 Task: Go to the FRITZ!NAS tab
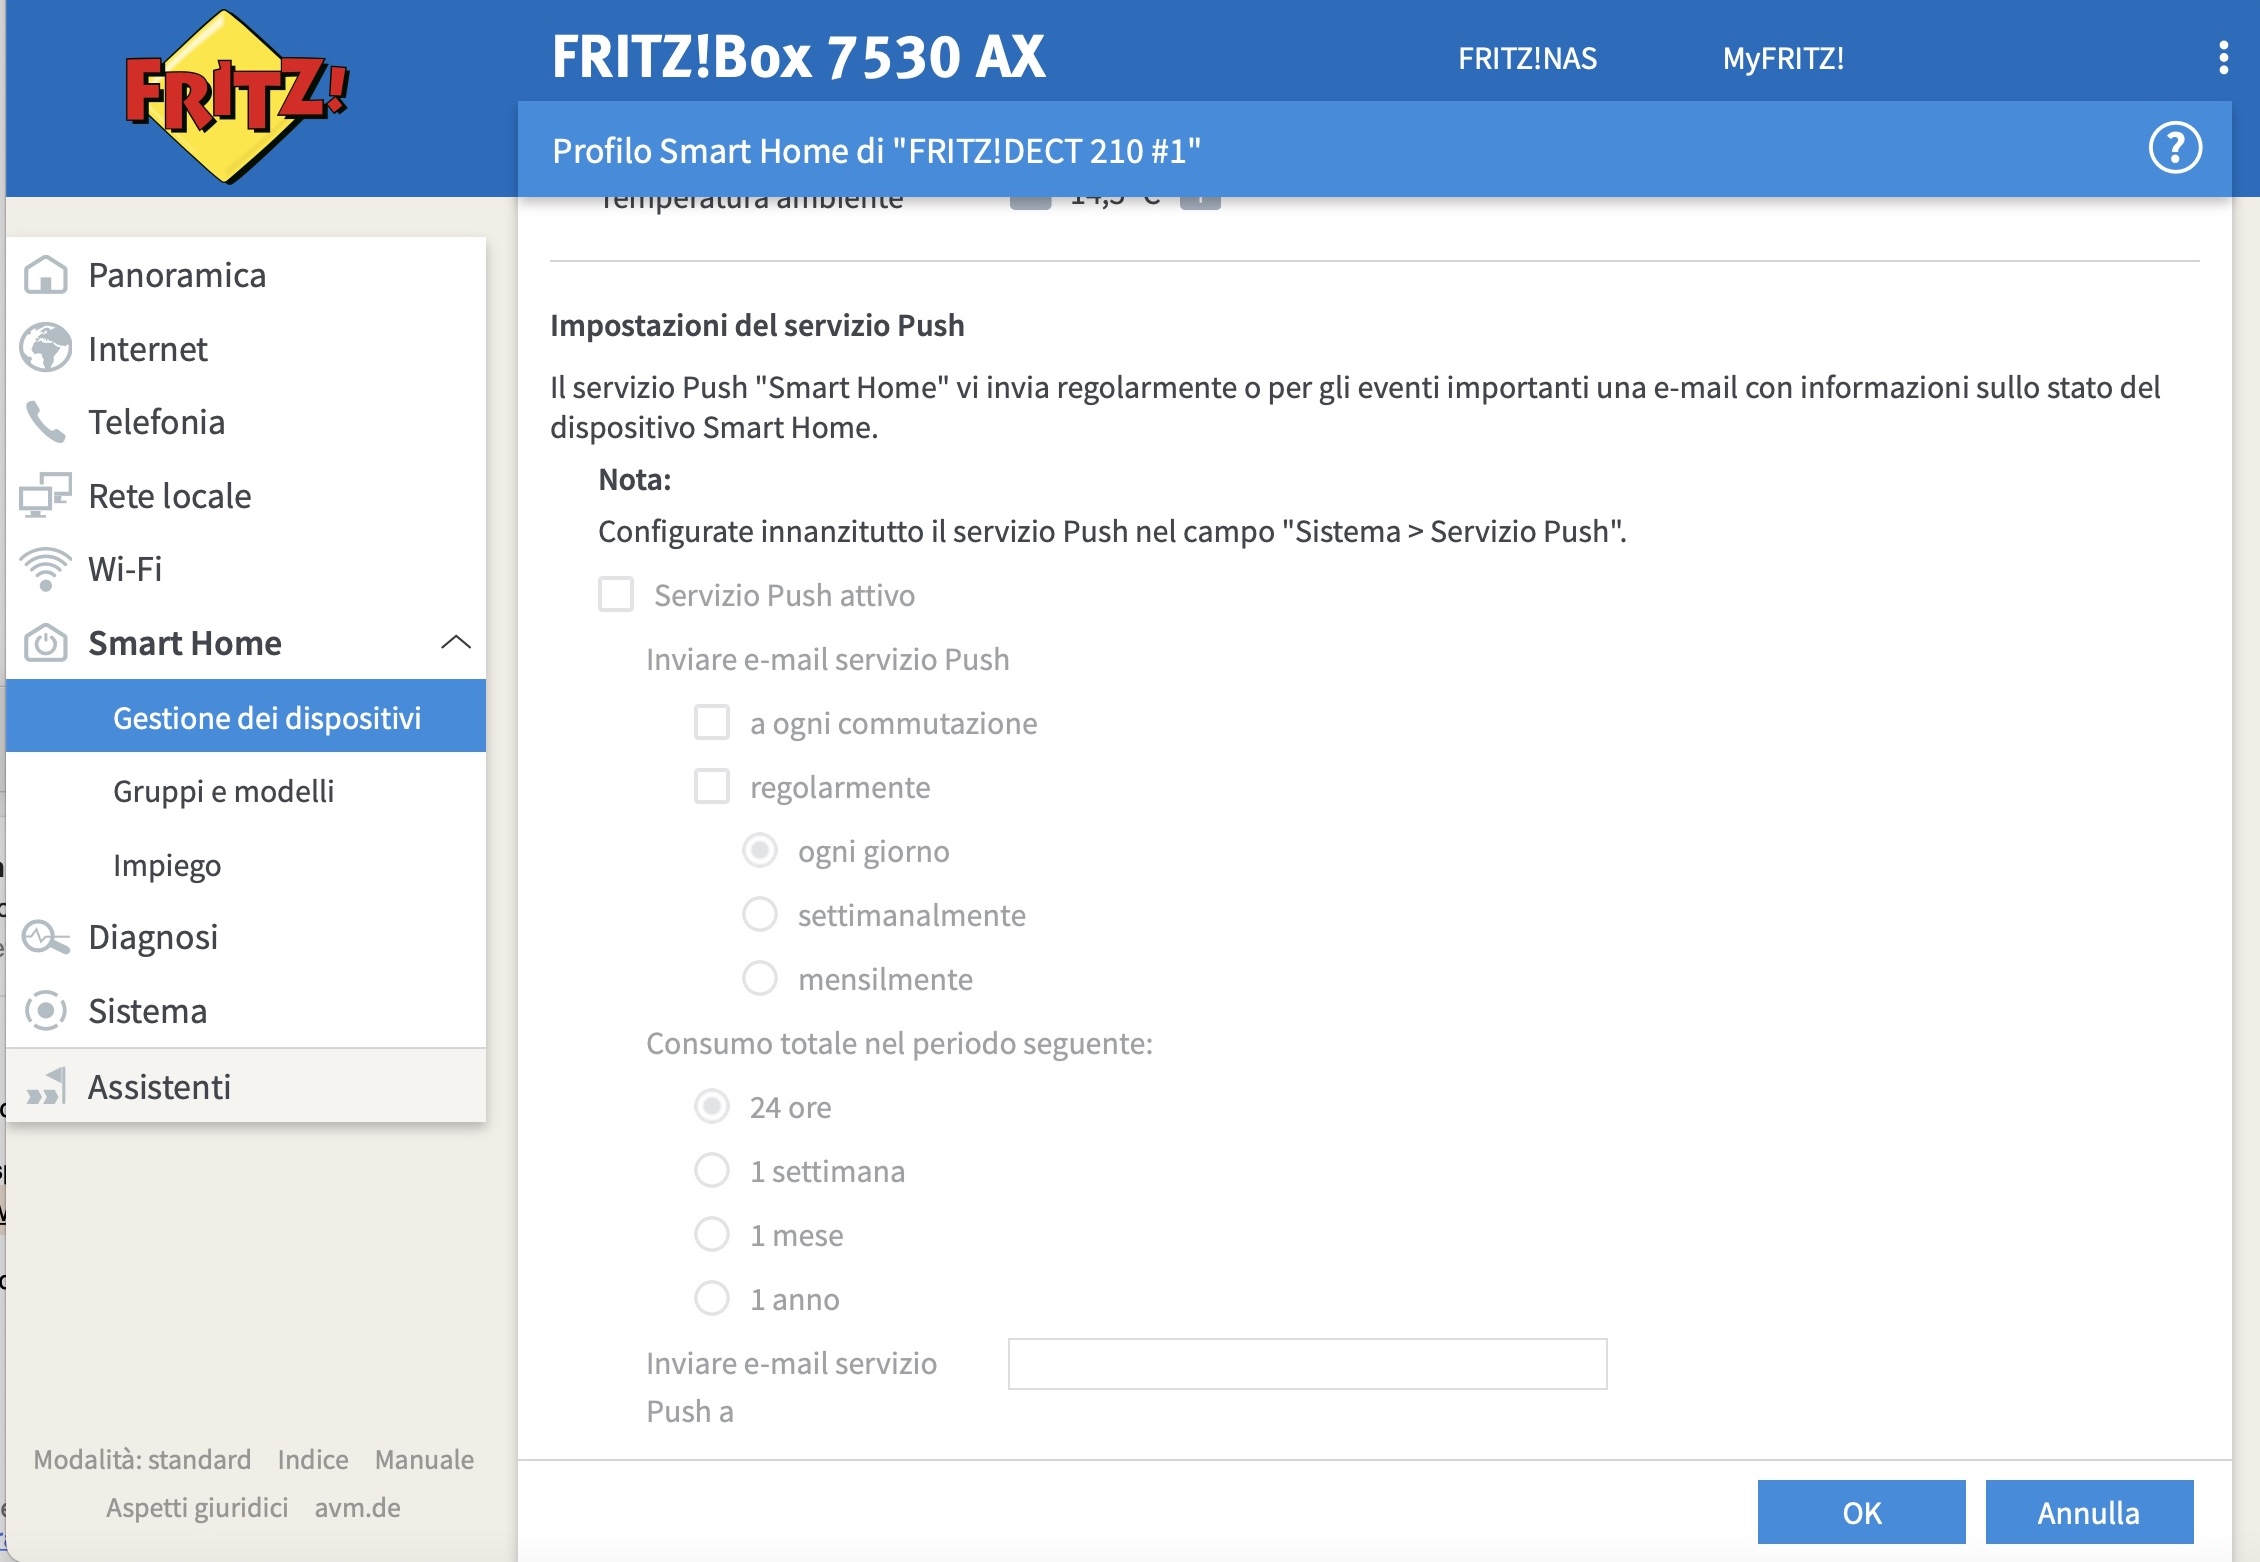coord(1527,58)
